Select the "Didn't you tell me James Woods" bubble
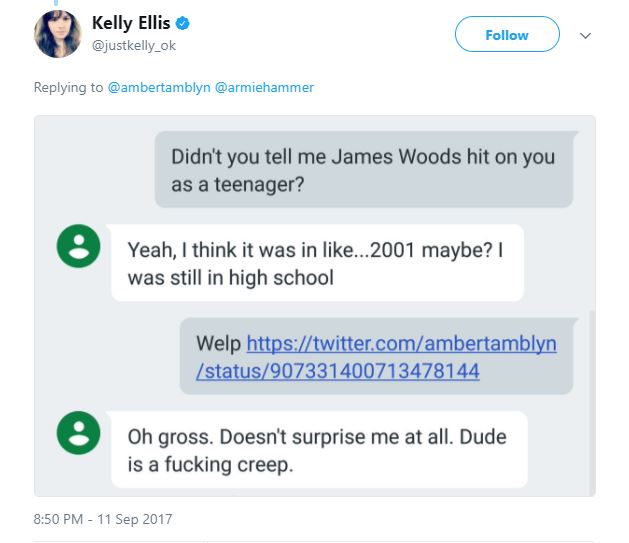Viewport: 629px width, 543px height. 363,170
